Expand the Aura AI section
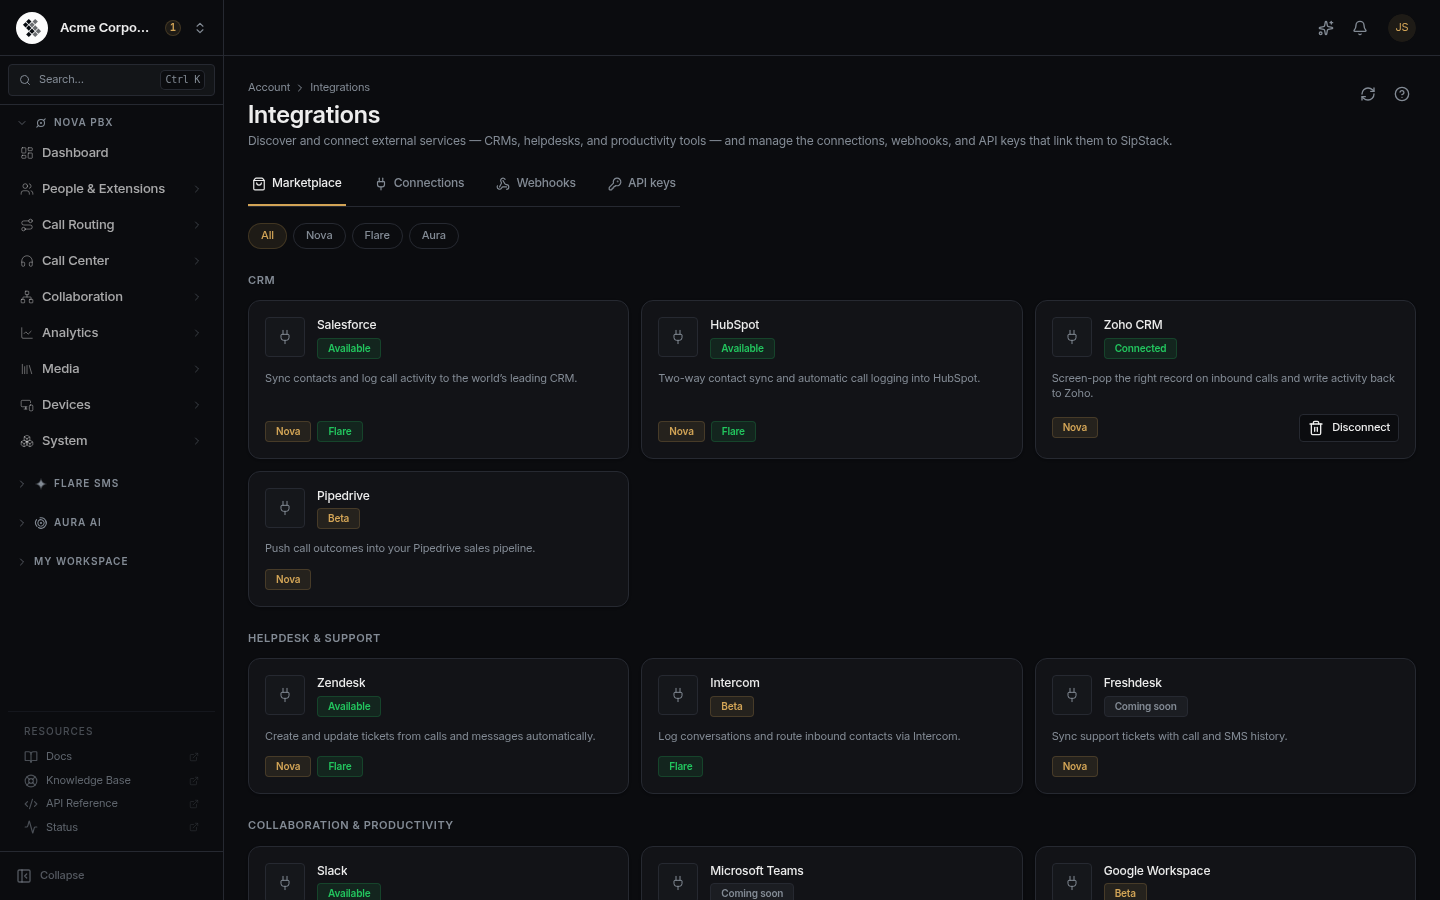1440x900 pixels. pos(22,523)
